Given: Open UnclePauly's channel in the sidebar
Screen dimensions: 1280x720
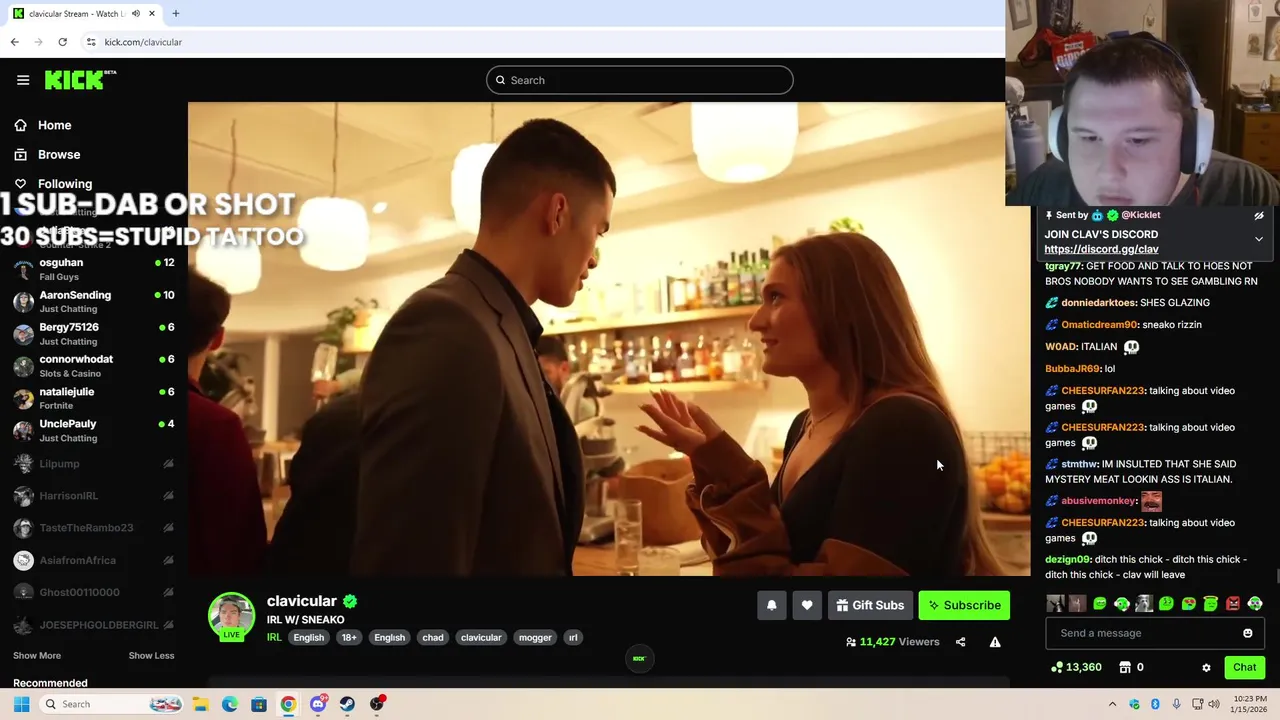Looking at the screenshot, I should (94, 430).
